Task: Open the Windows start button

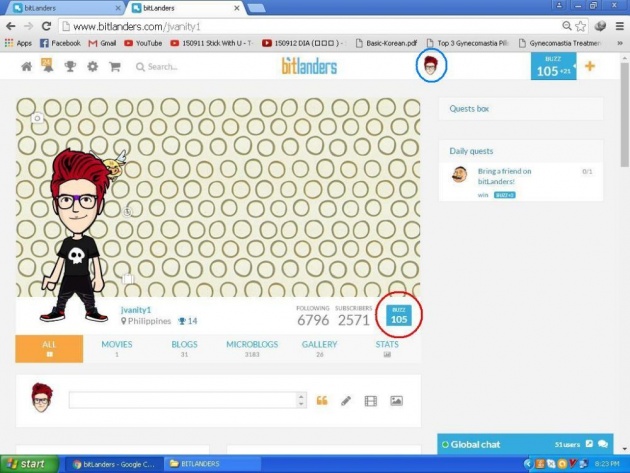Action: [29, 464]
